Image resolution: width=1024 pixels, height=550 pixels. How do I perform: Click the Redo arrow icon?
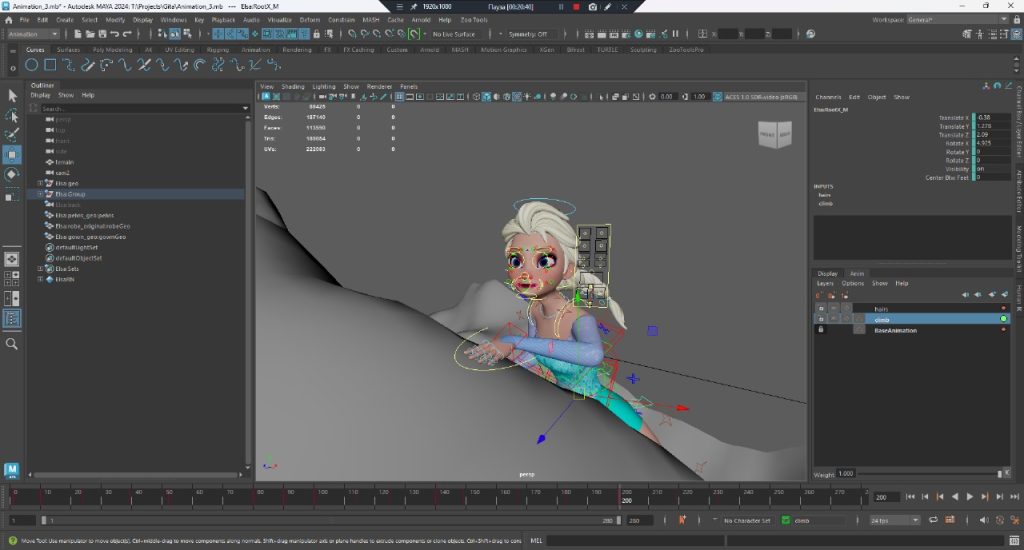coord(127,34)
